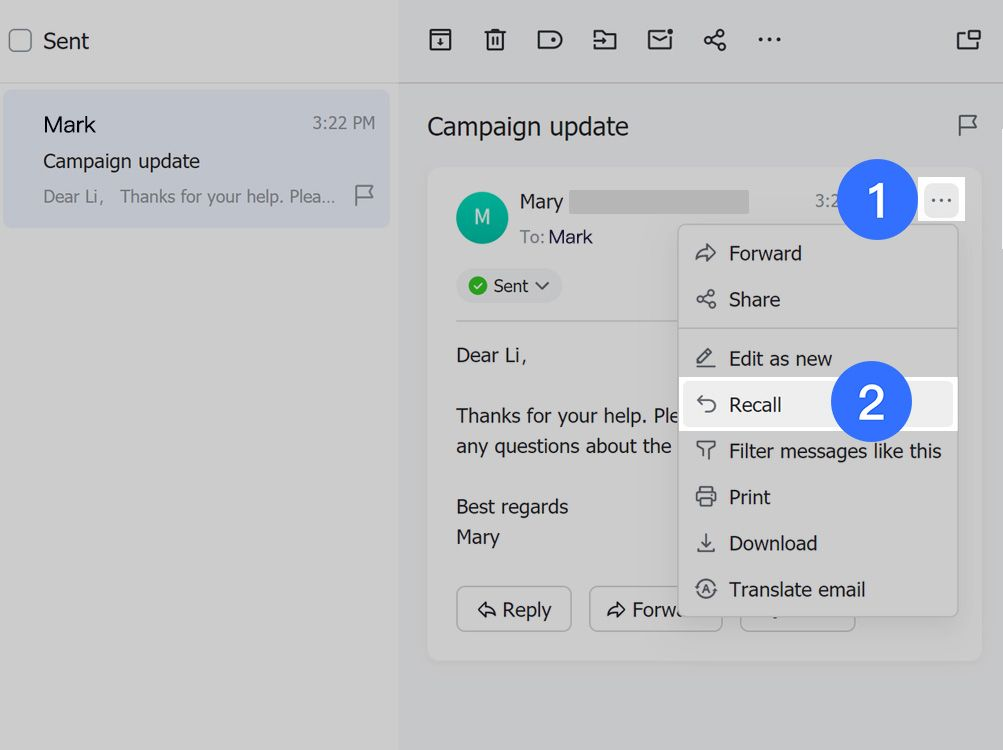Open the message three-dot options menu
The height and width of the screenshot is (750, 1003).
tap(941, 201)
